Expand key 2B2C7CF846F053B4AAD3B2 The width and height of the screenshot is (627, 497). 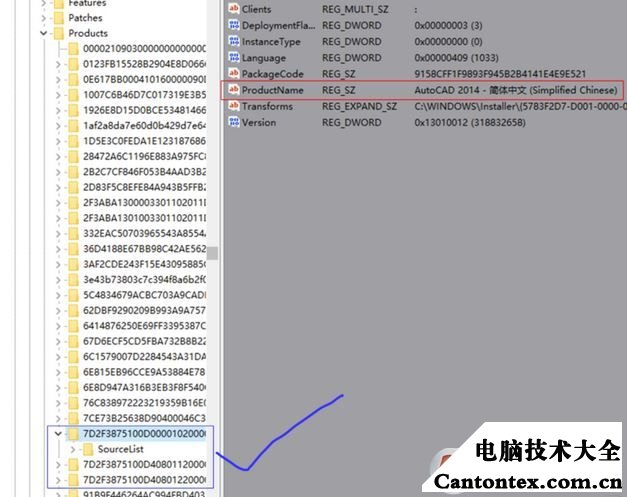click(58, 172)
